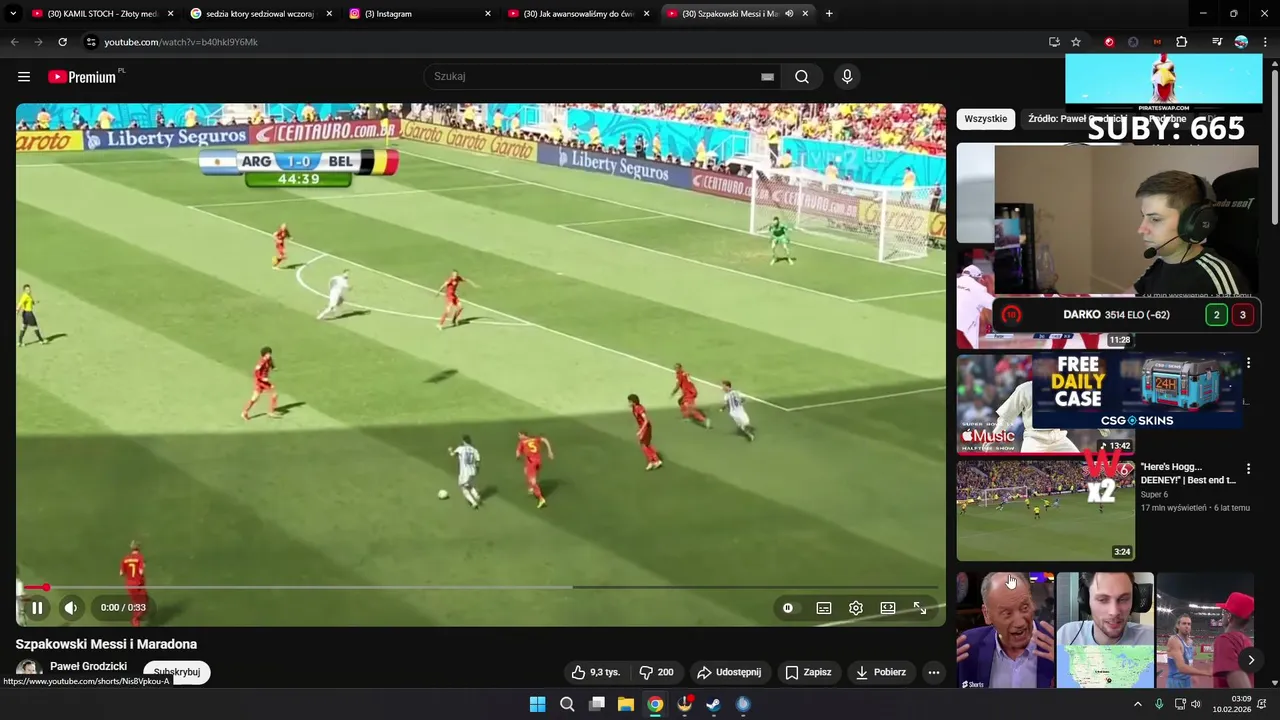This screenshot has width=1280, height=720.
Task: Go back with the browser back arrow
Action: [x=14, y=42]
